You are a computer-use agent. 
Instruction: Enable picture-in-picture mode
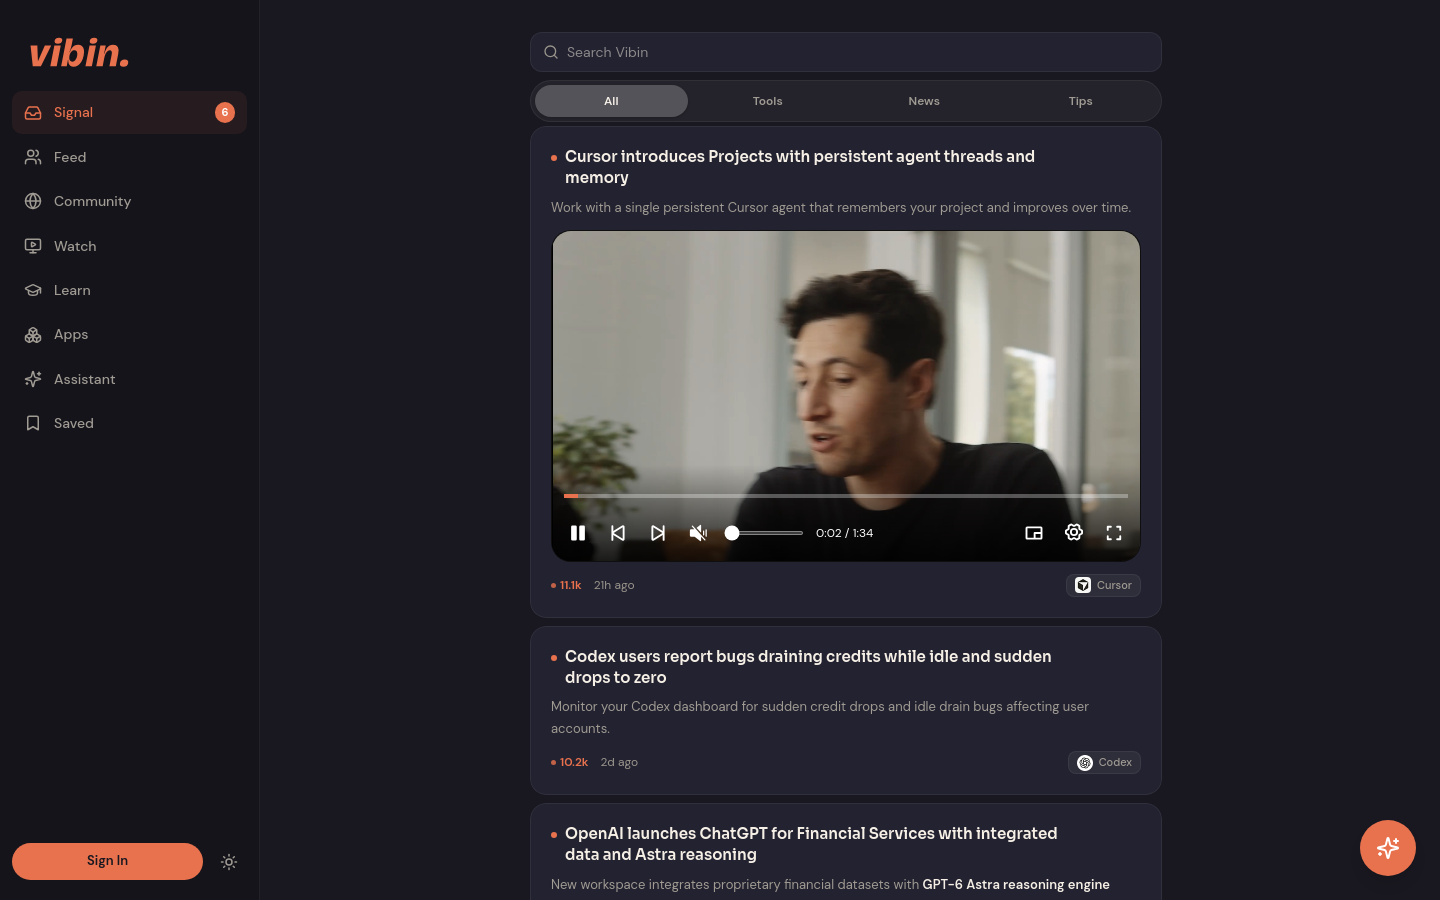[1034, 533]
